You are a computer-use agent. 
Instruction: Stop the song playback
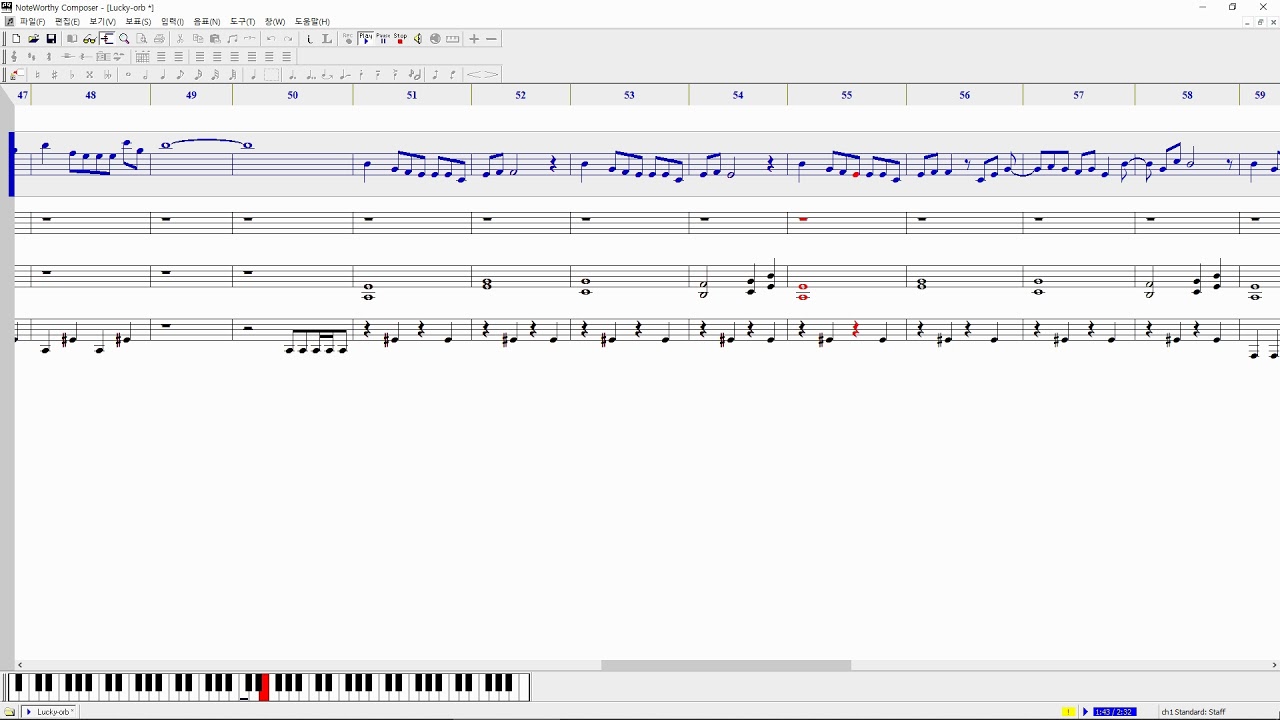pos(400,39)
